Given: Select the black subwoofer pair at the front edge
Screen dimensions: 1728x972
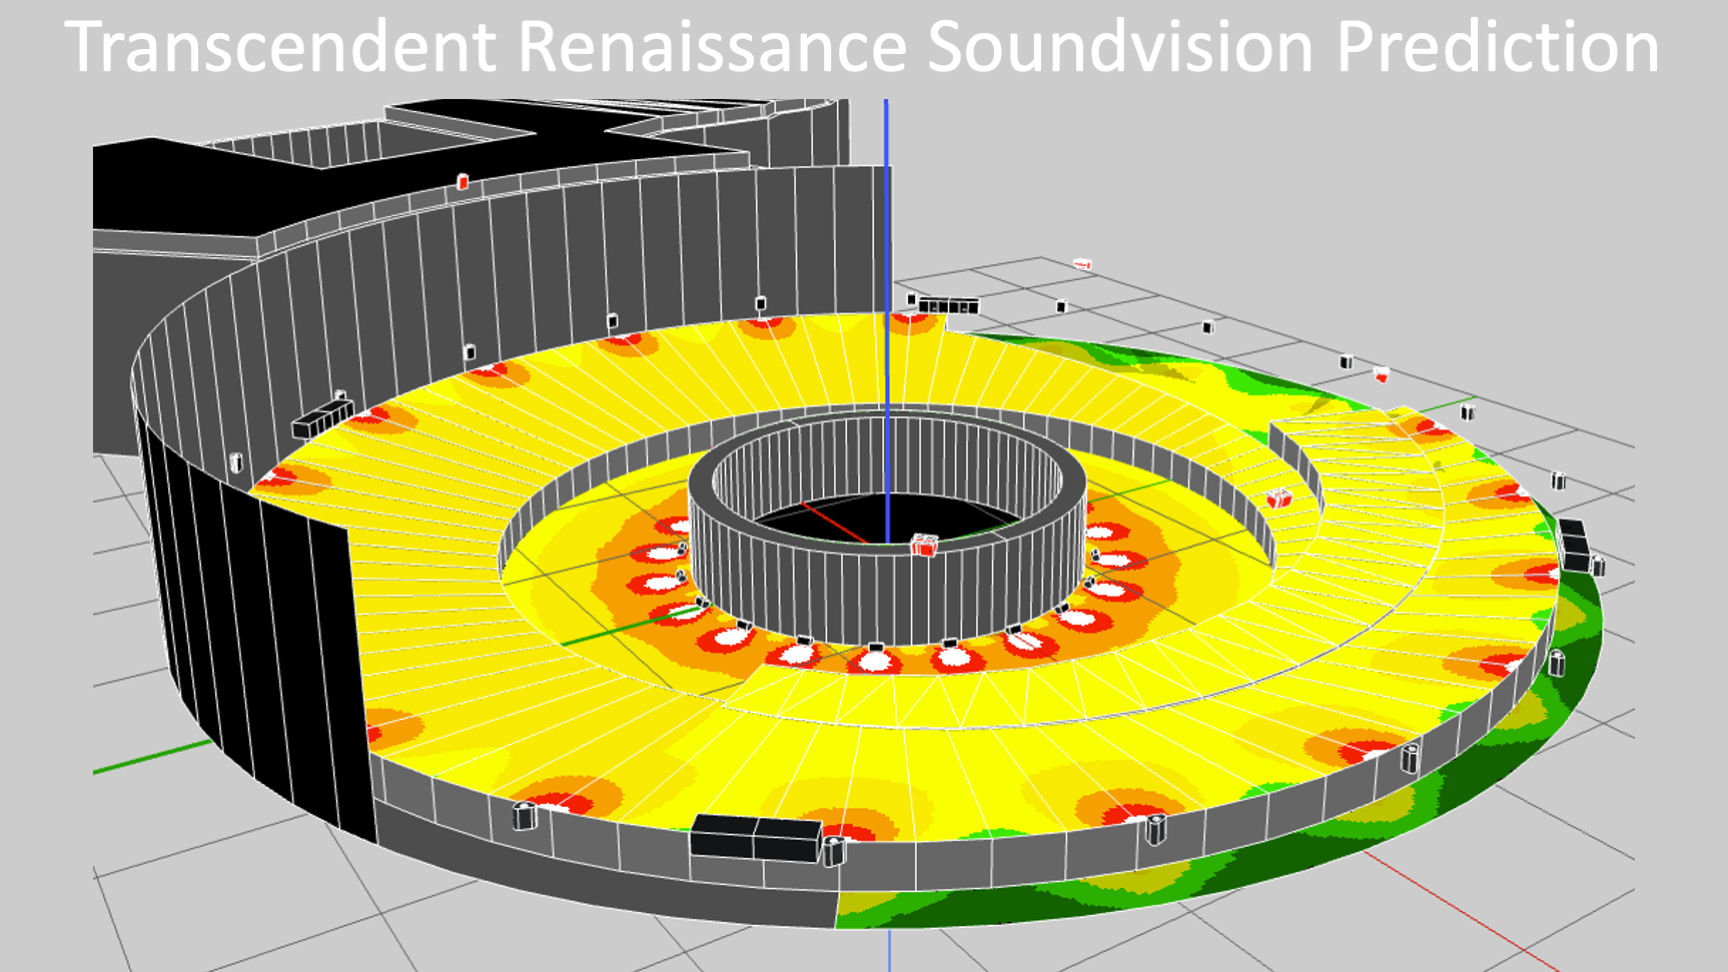Looking at the screenshot, I should click(756, 838).
